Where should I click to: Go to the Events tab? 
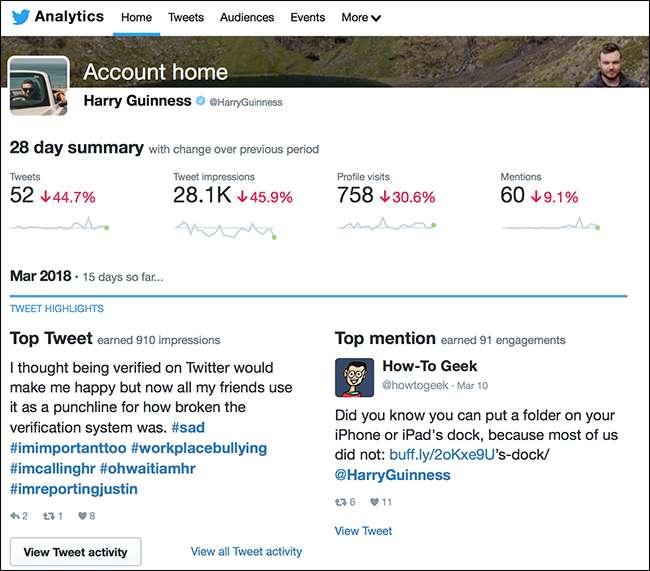point(308,17)
